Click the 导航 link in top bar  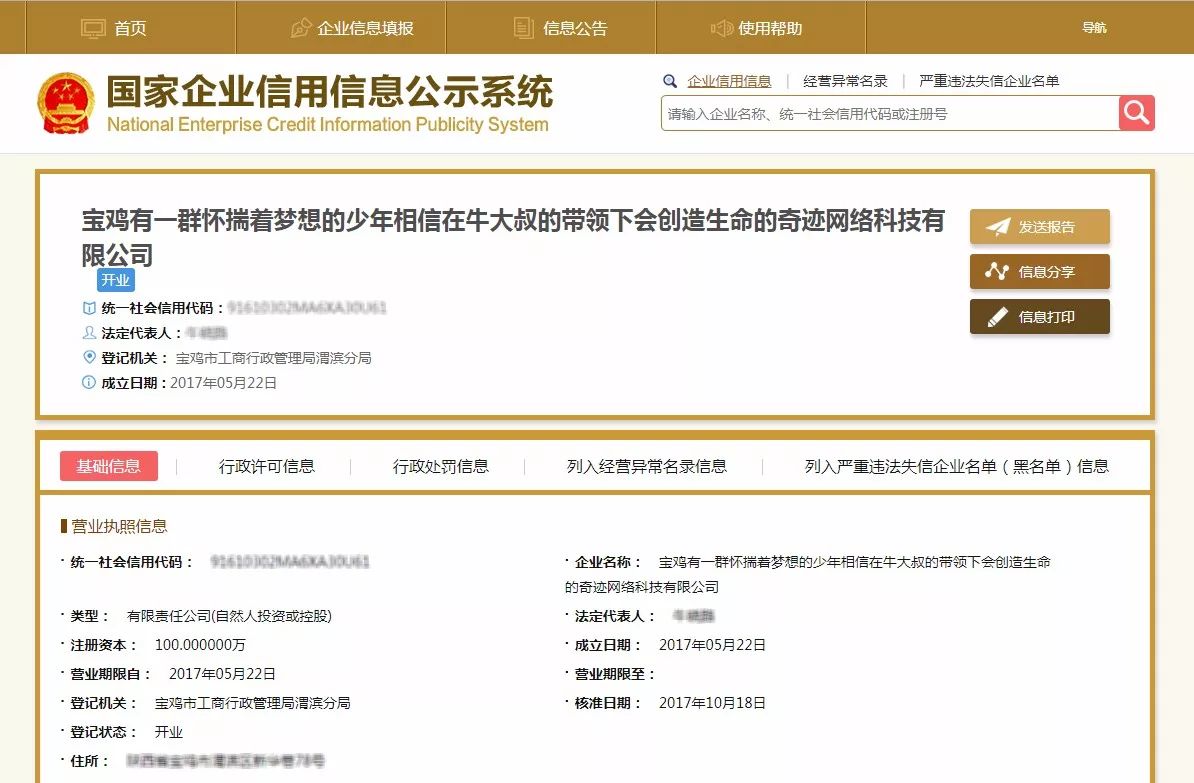1094,27
